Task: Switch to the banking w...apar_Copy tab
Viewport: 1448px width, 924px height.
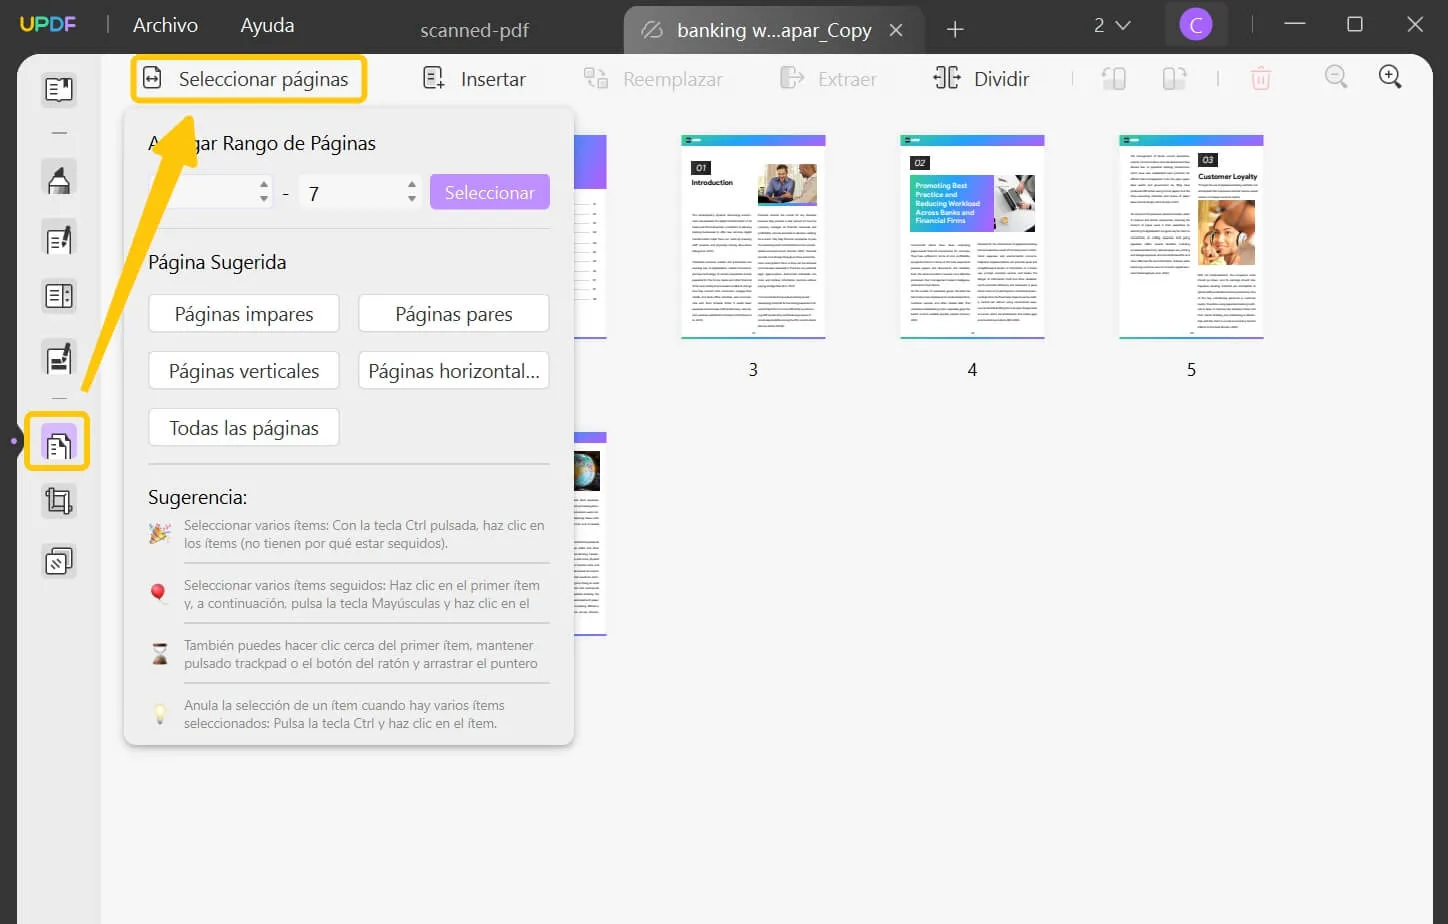Action: click(773, 30)
